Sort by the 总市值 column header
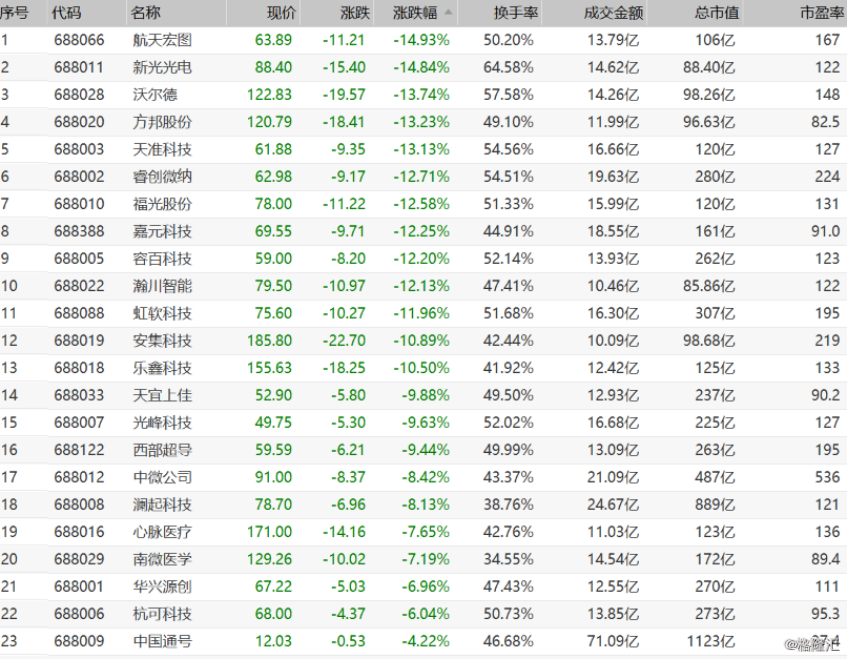Screen dimensions: 847x659 (717, 12)
